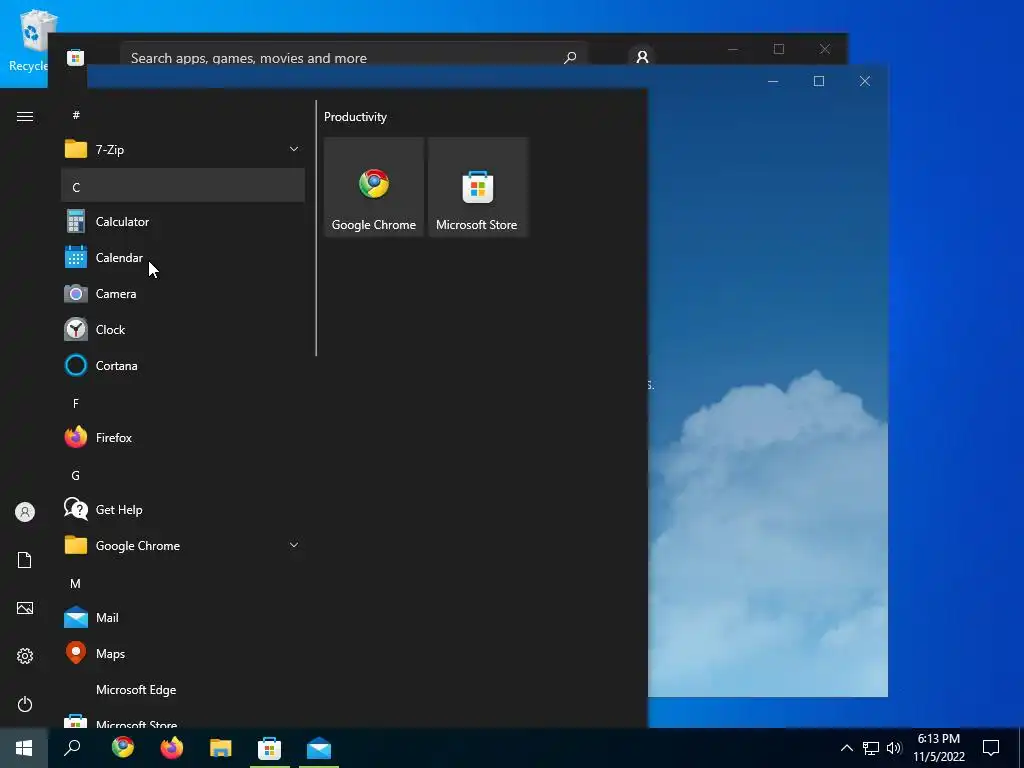Open the user account icon in Start sidebar
Viewport: 1024px width, 768px height.
[x=25, y=512]
